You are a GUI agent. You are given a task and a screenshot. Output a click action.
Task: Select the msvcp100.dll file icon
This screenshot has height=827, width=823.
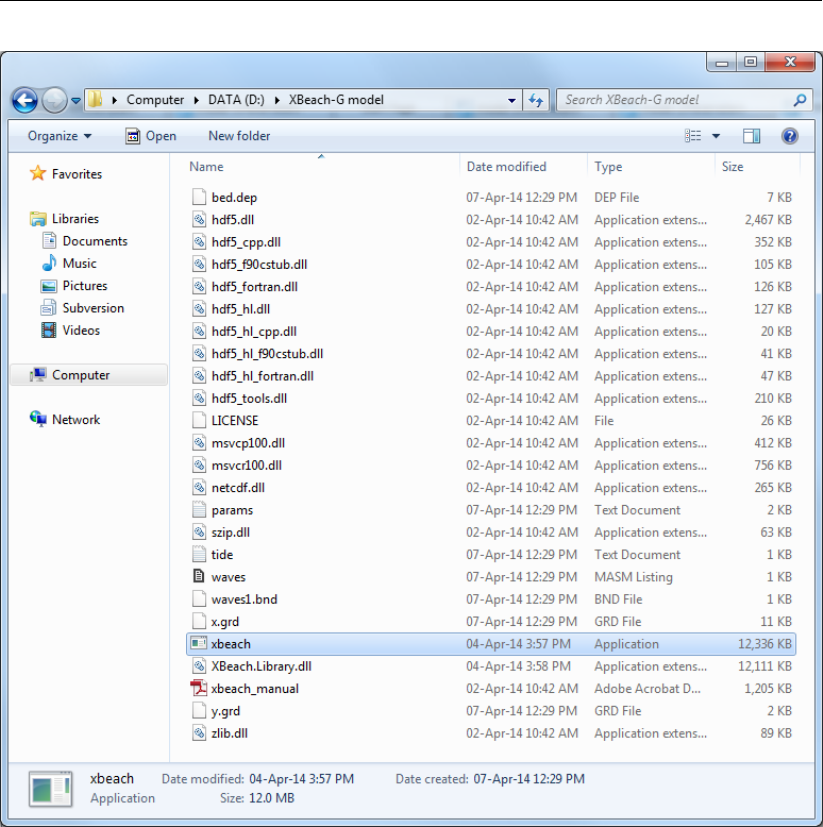(199, 443)
